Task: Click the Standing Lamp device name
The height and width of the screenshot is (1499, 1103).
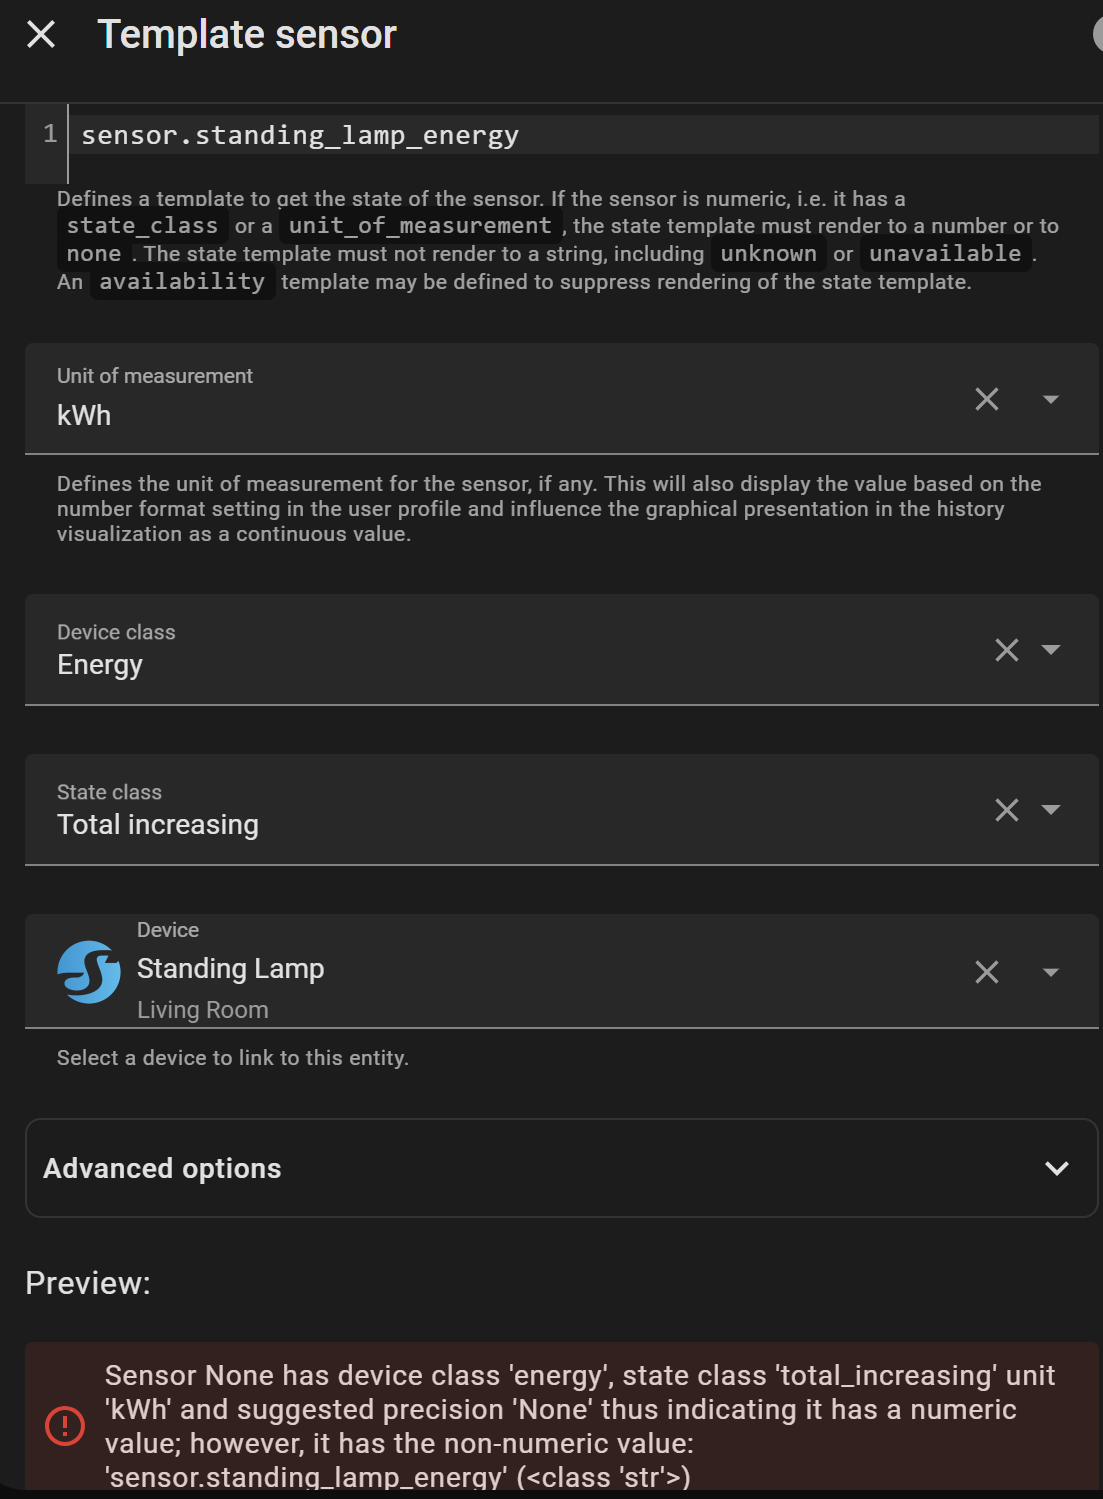Action: pyautogui.click(x=230, y=969)
